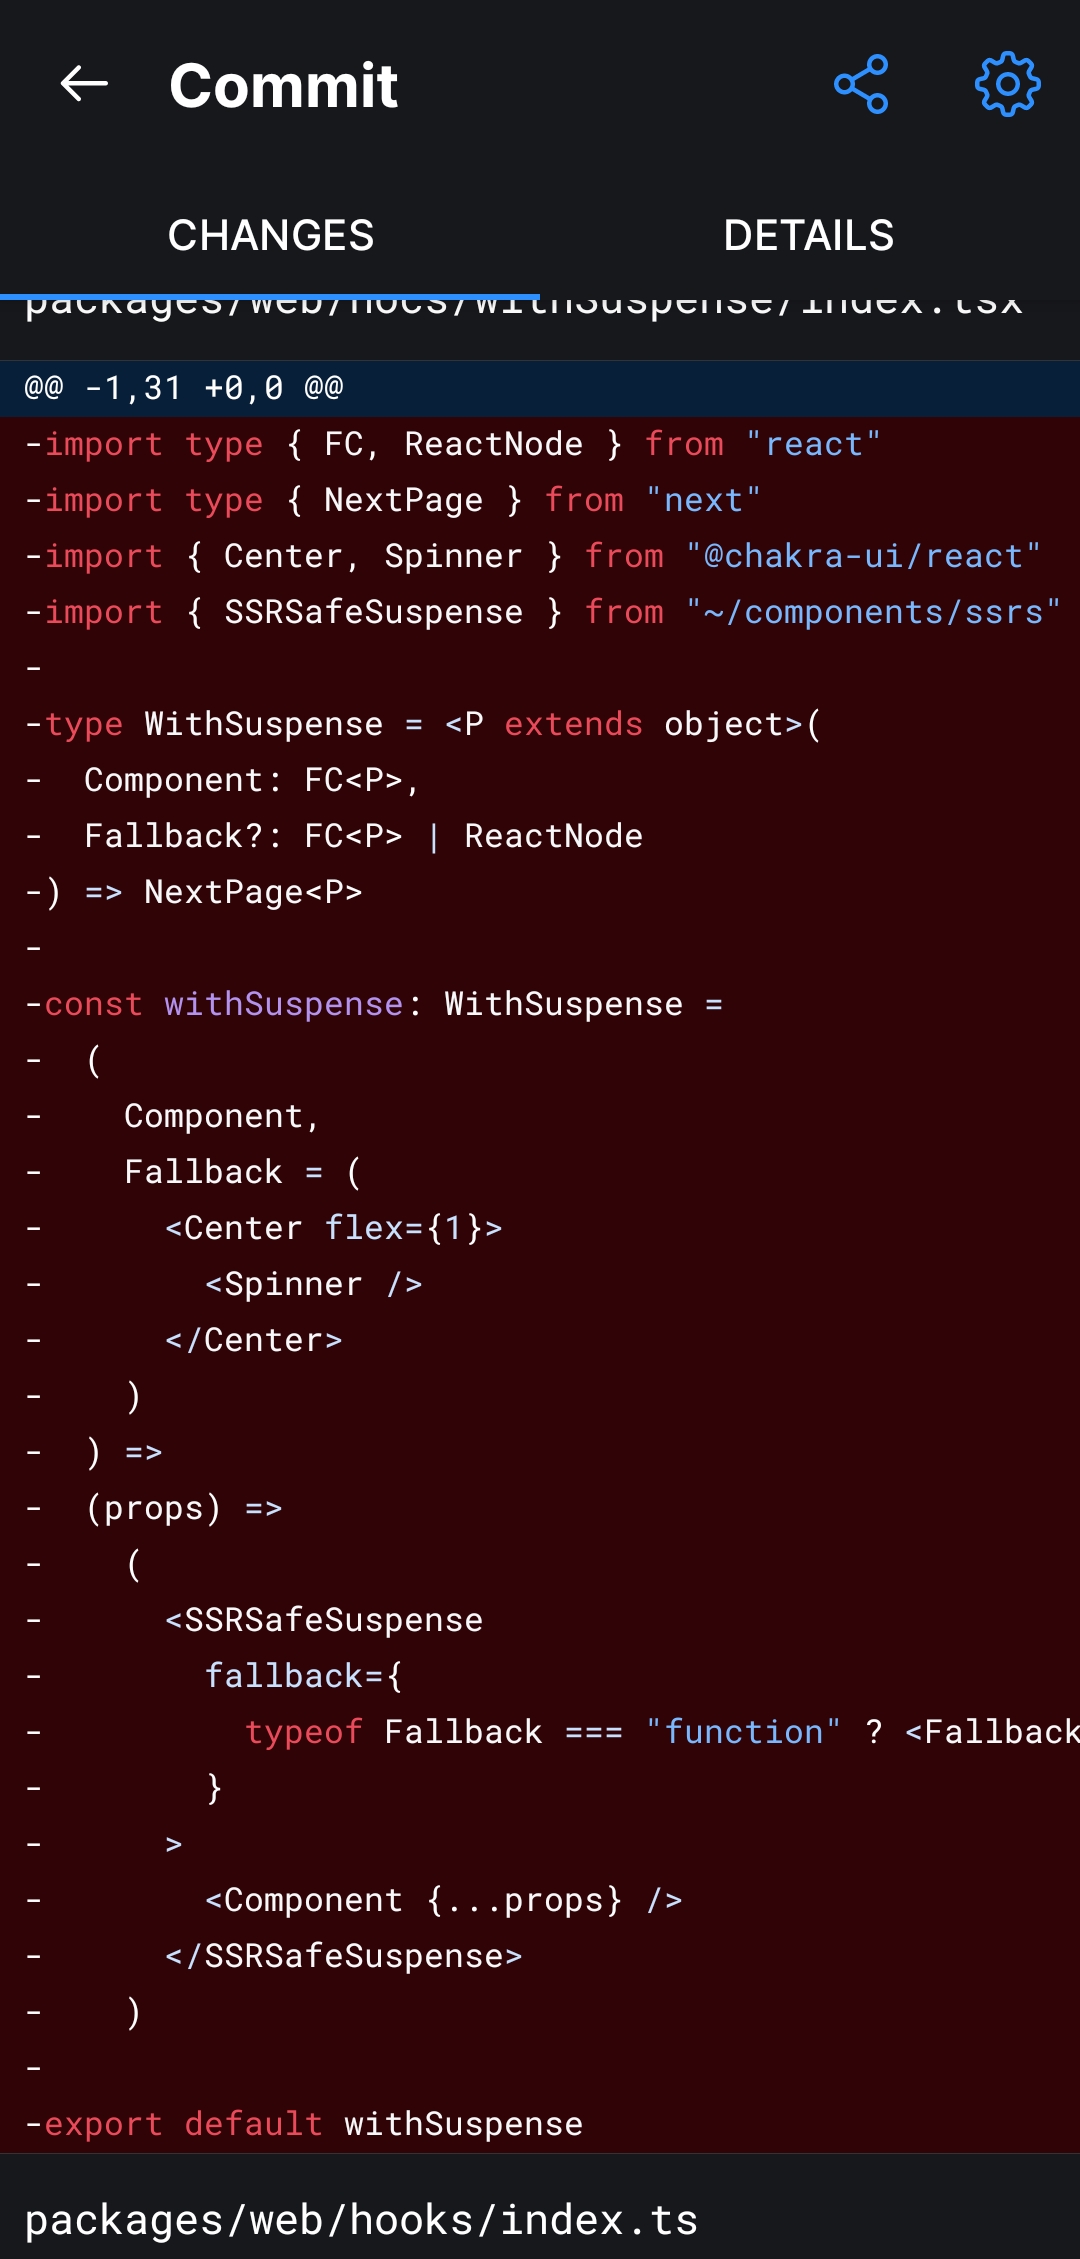This screenshot has width=1080, height=2259.
Task: Tap the SSRSafeSuspense import line
Action: point(540,611)
